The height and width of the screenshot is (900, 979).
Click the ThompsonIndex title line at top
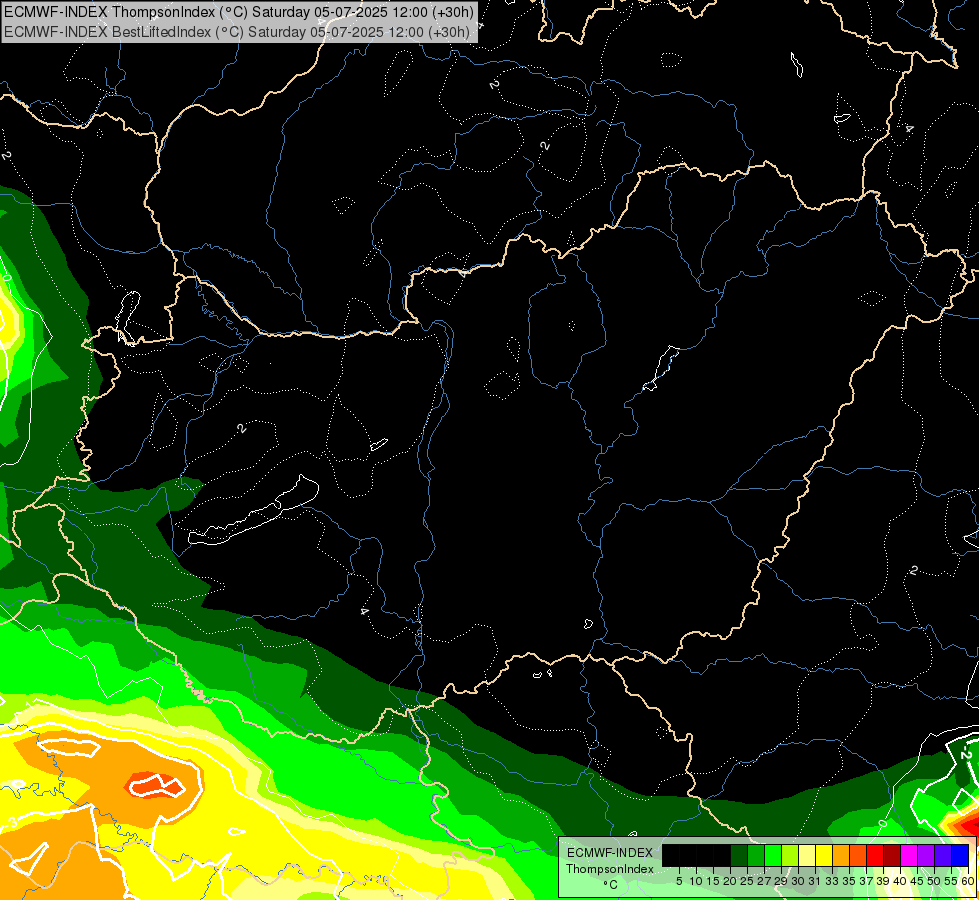[x=239, y=12]
